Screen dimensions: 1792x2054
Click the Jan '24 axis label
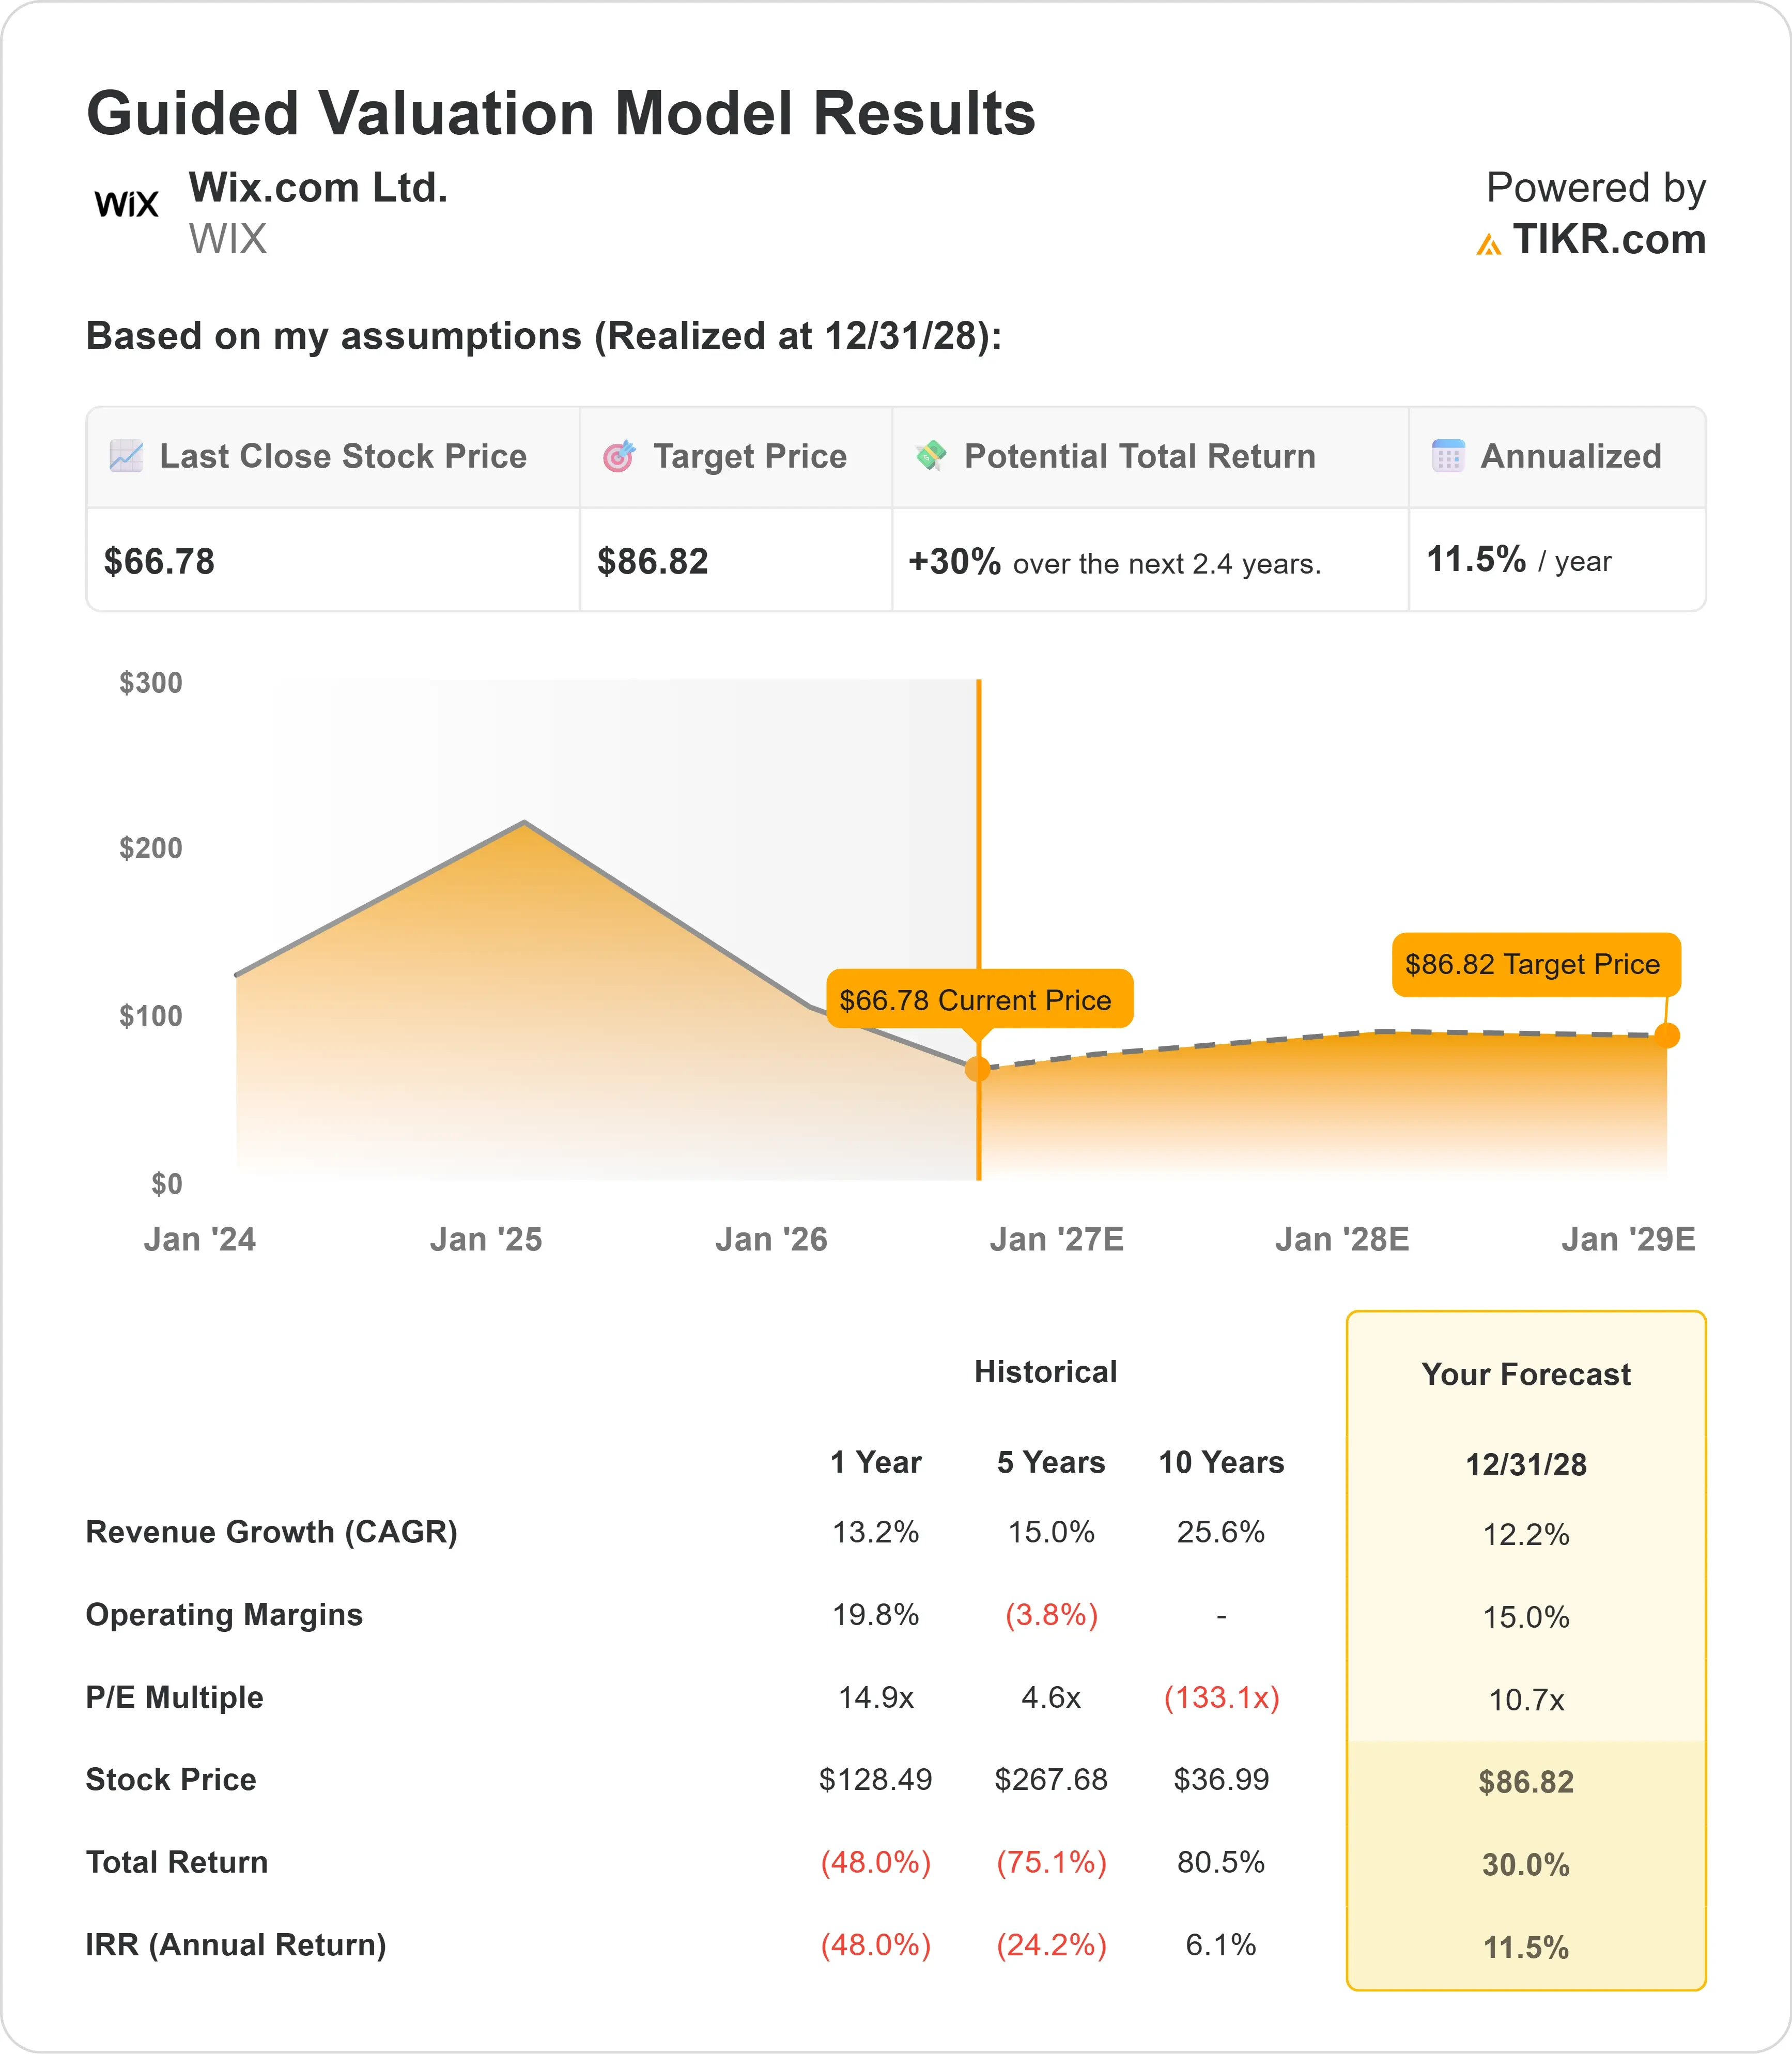[x=200, y=1240]
